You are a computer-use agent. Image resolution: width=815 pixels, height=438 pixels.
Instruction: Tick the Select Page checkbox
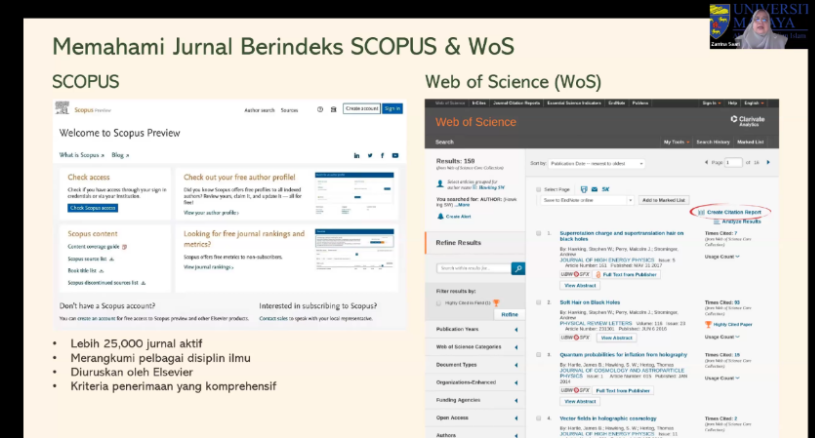tap(538, 188)
